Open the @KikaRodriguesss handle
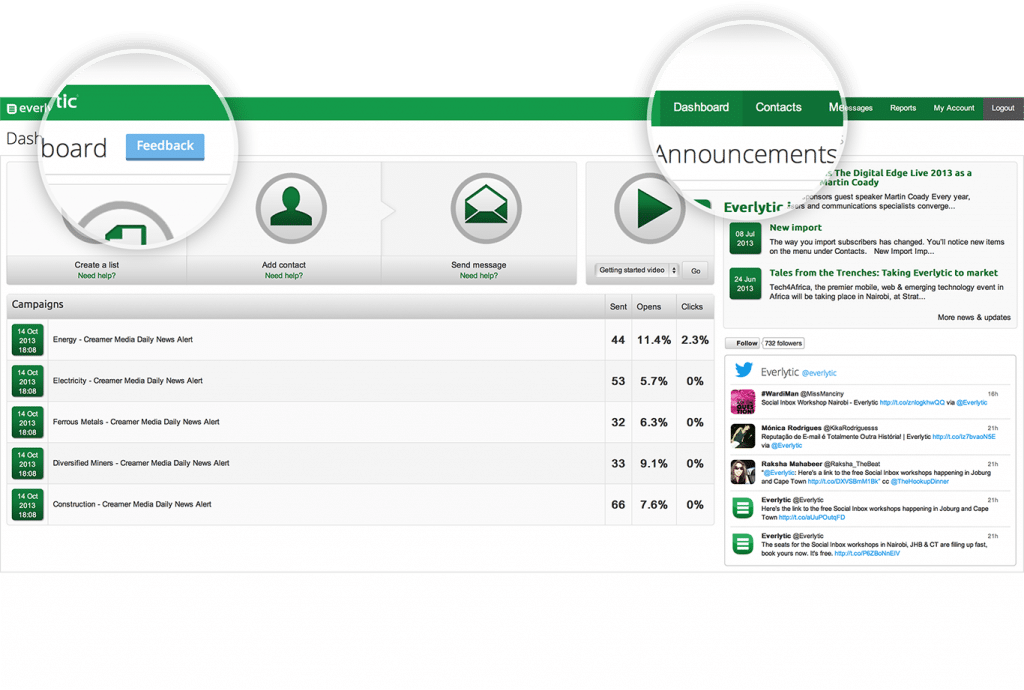1024x690 pixels. point(851,428)
